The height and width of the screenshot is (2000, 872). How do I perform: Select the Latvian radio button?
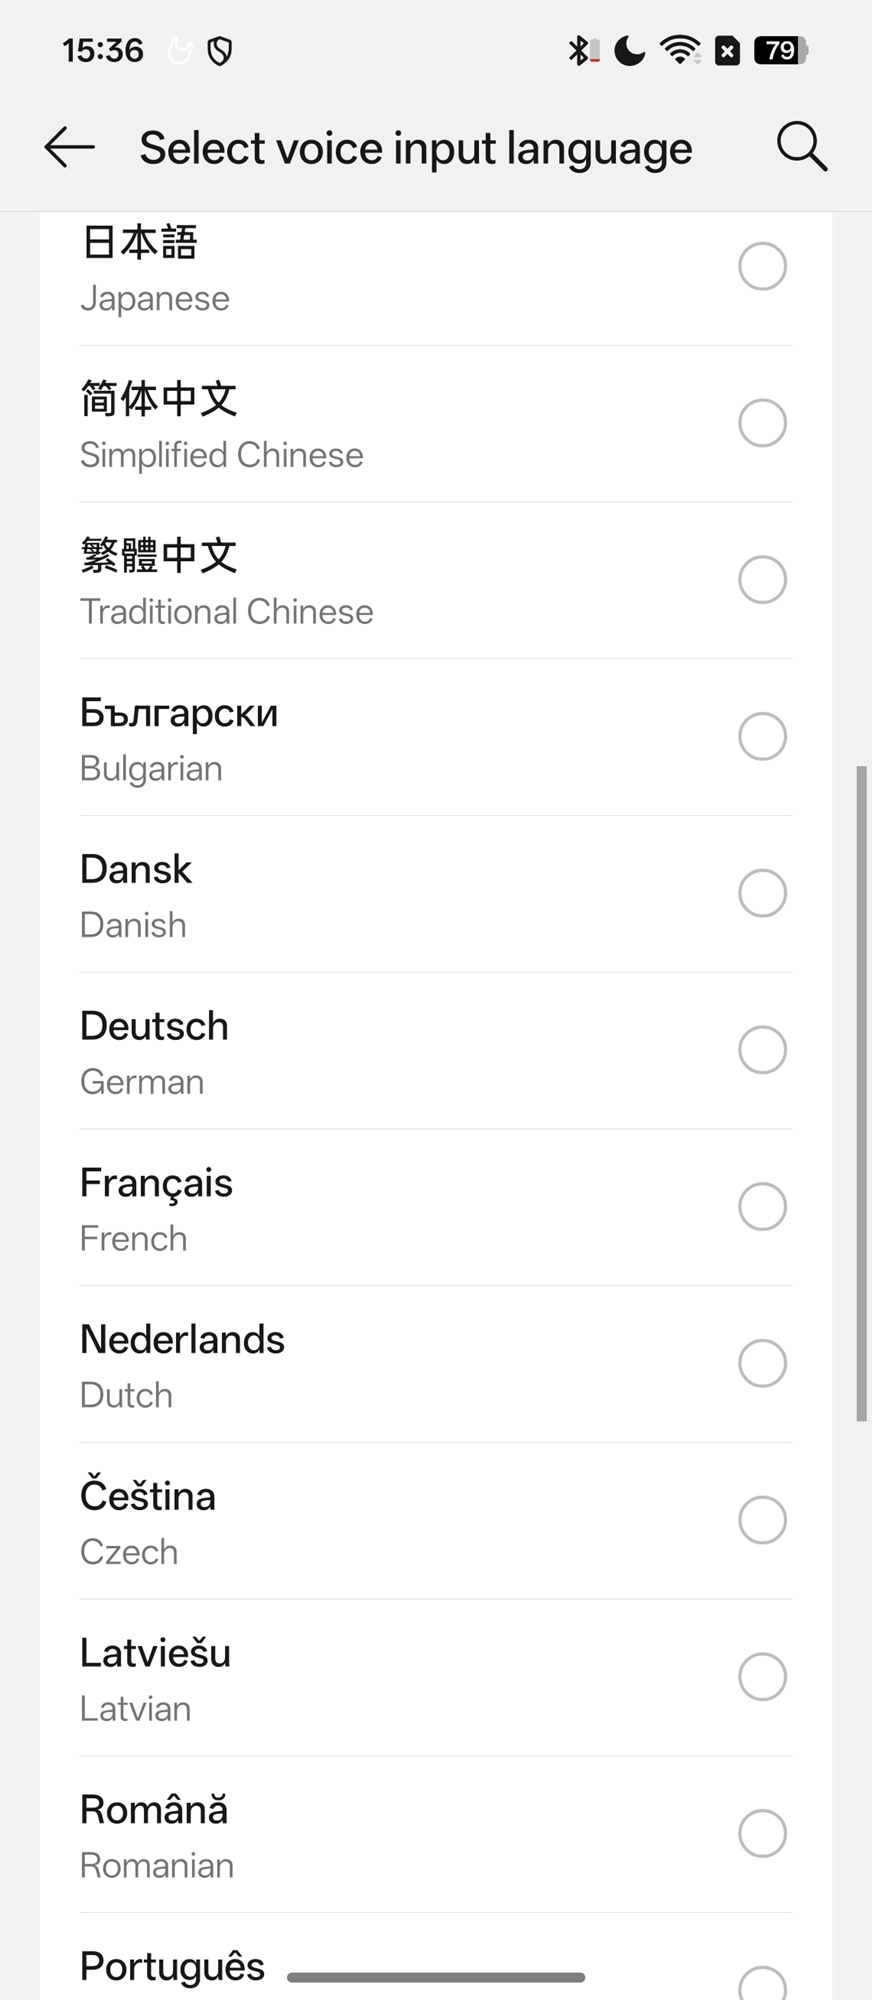pos(762,1677)
